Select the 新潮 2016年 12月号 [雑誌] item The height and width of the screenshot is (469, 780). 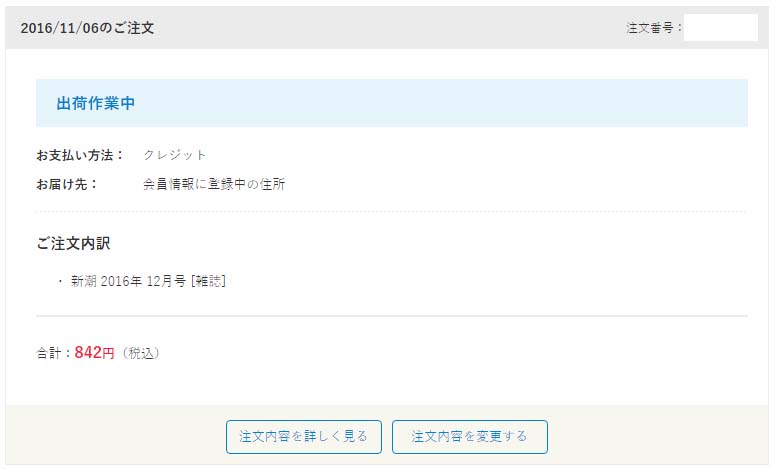(x=148, y=281)
